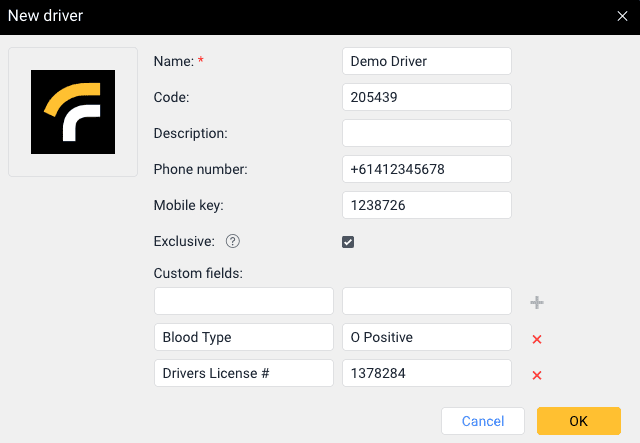Uncheck the Exclusive checkbox

click(x=348, y=241)
